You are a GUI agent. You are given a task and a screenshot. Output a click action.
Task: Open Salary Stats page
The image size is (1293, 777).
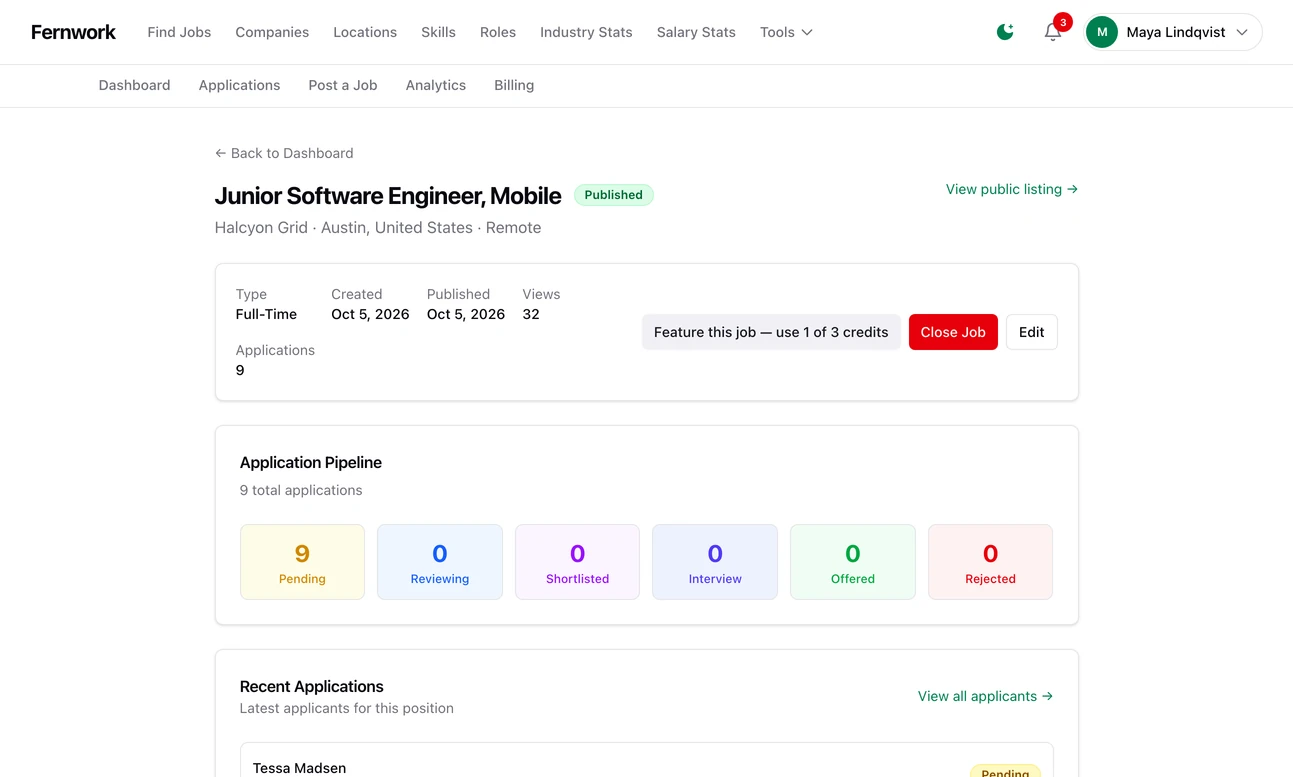(x=696, y=32)
